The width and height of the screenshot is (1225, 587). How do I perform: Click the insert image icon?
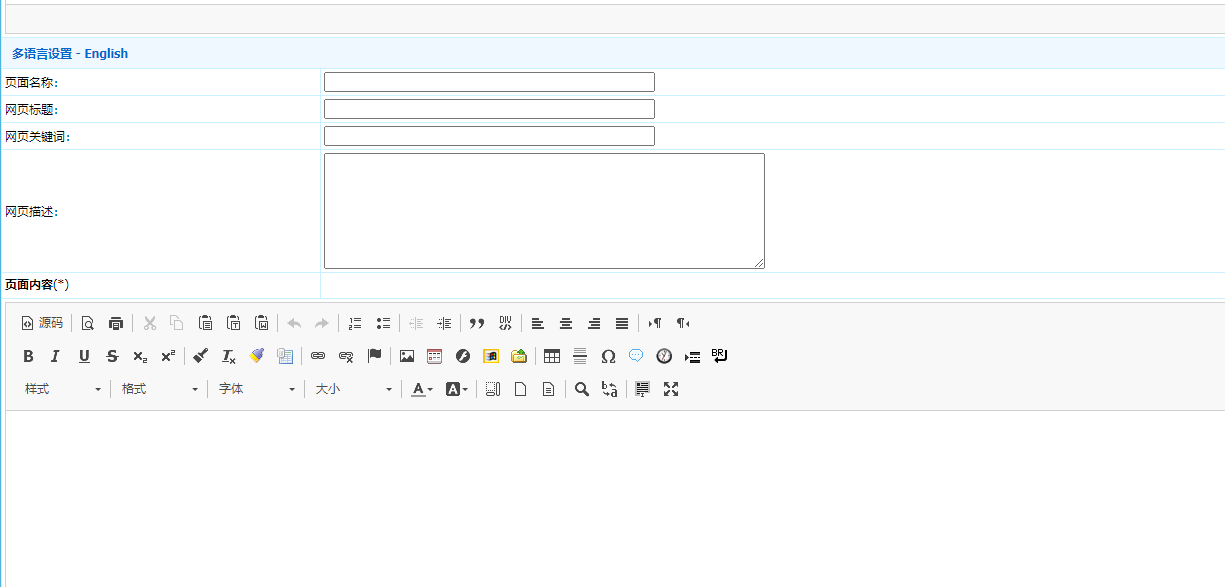(406, 356)
